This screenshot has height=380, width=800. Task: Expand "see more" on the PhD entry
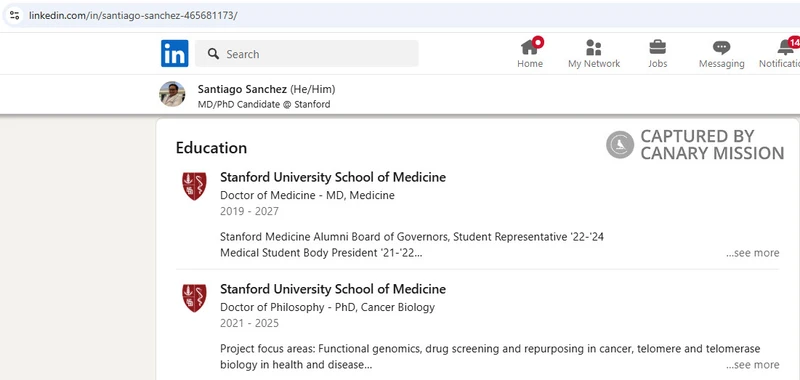coord(753,365)
